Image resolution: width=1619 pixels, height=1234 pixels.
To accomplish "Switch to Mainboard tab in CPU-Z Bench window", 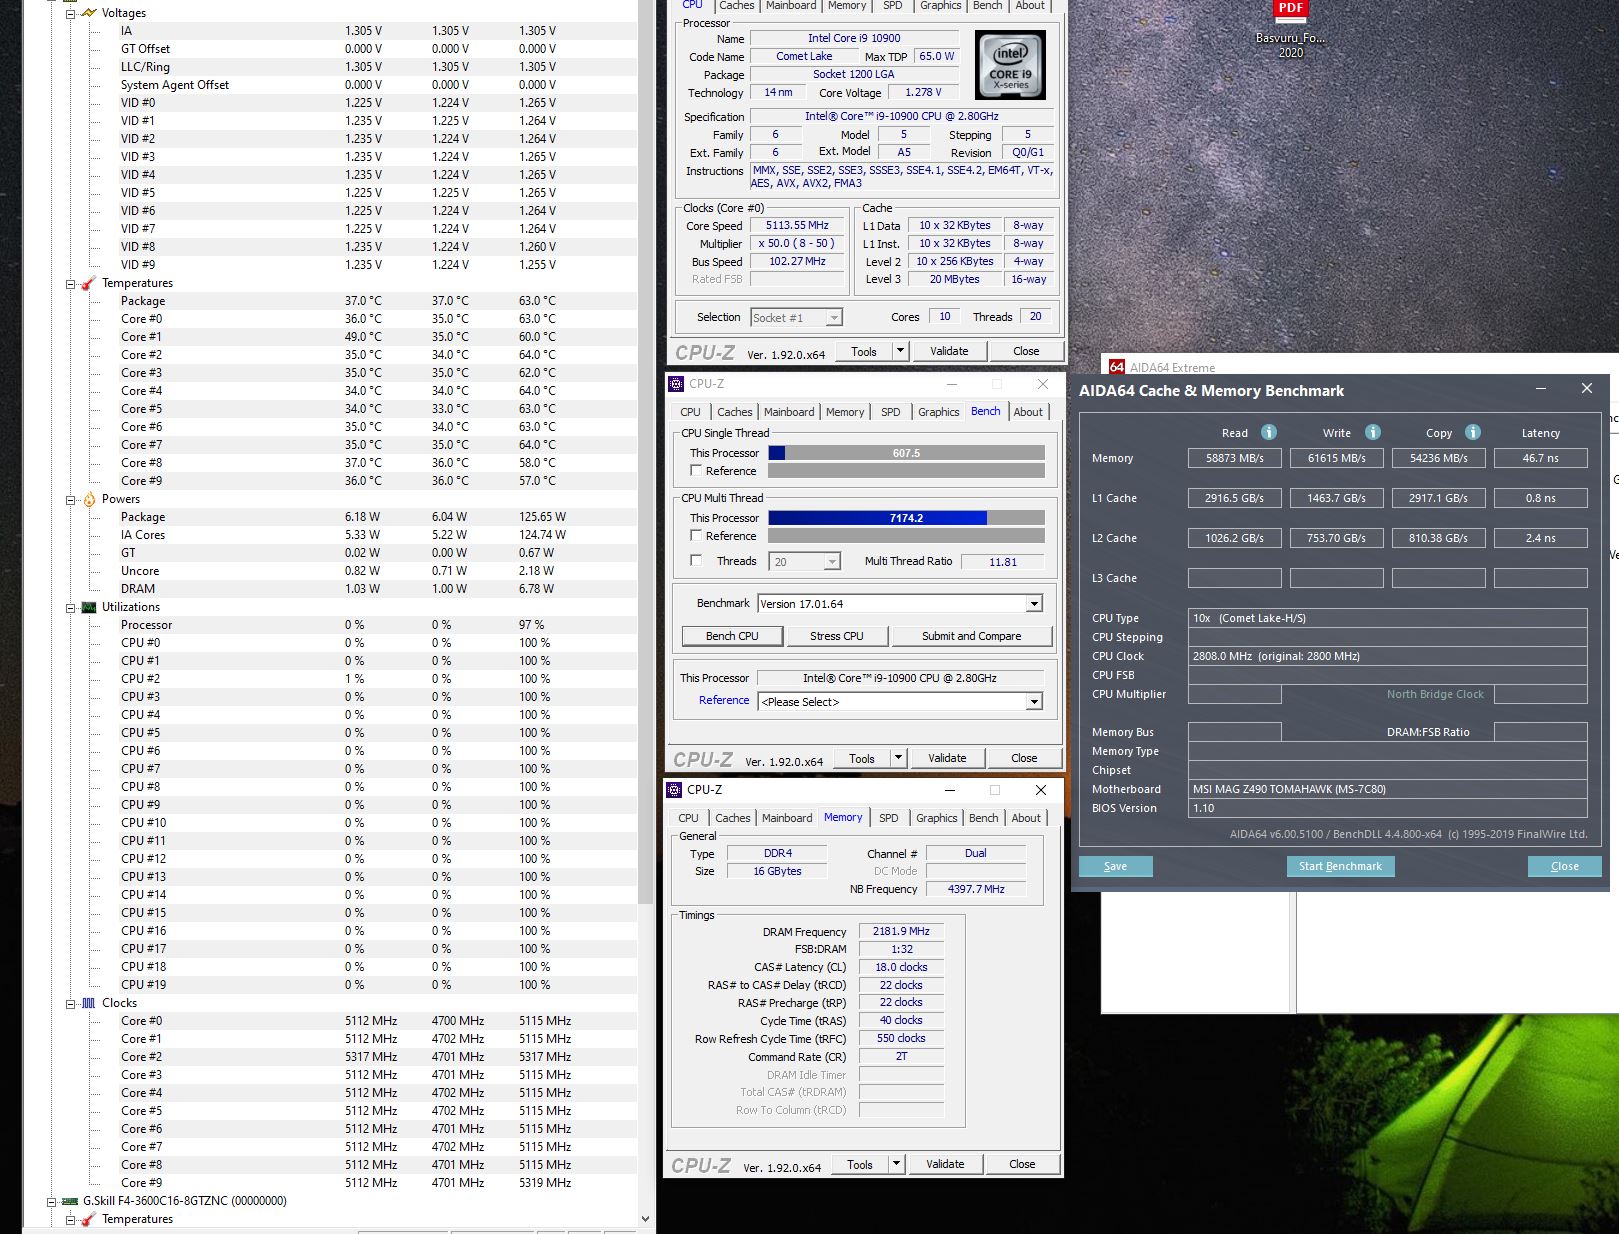I will pyautogui.click(x=789, y=412).
